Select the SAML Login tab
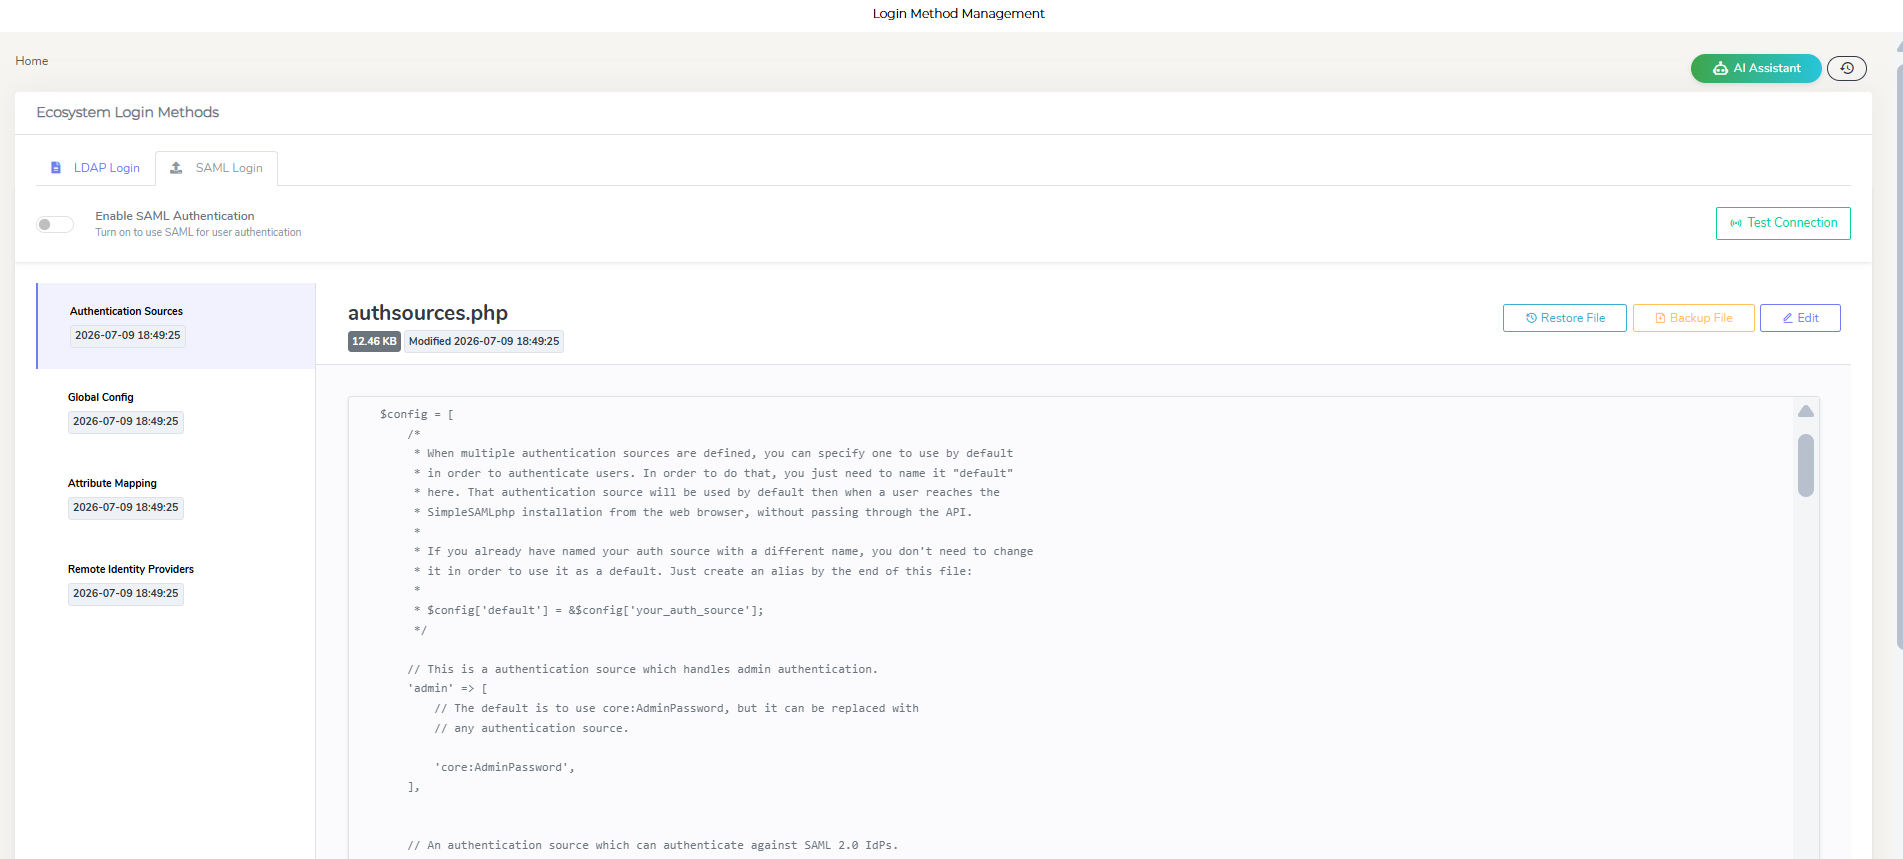The width and height of the screenshot is (1903, 859). point(217,168)
